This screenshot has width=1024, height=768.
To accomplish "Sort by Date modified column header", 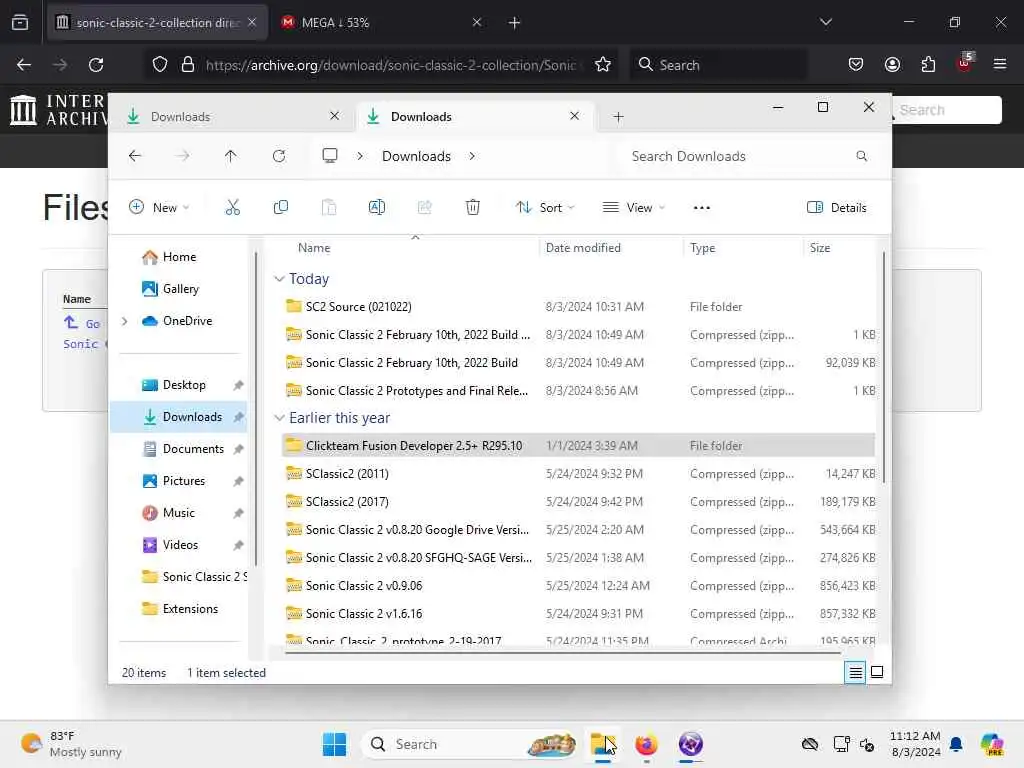I will pyautogui.click(x=583, y=248).
